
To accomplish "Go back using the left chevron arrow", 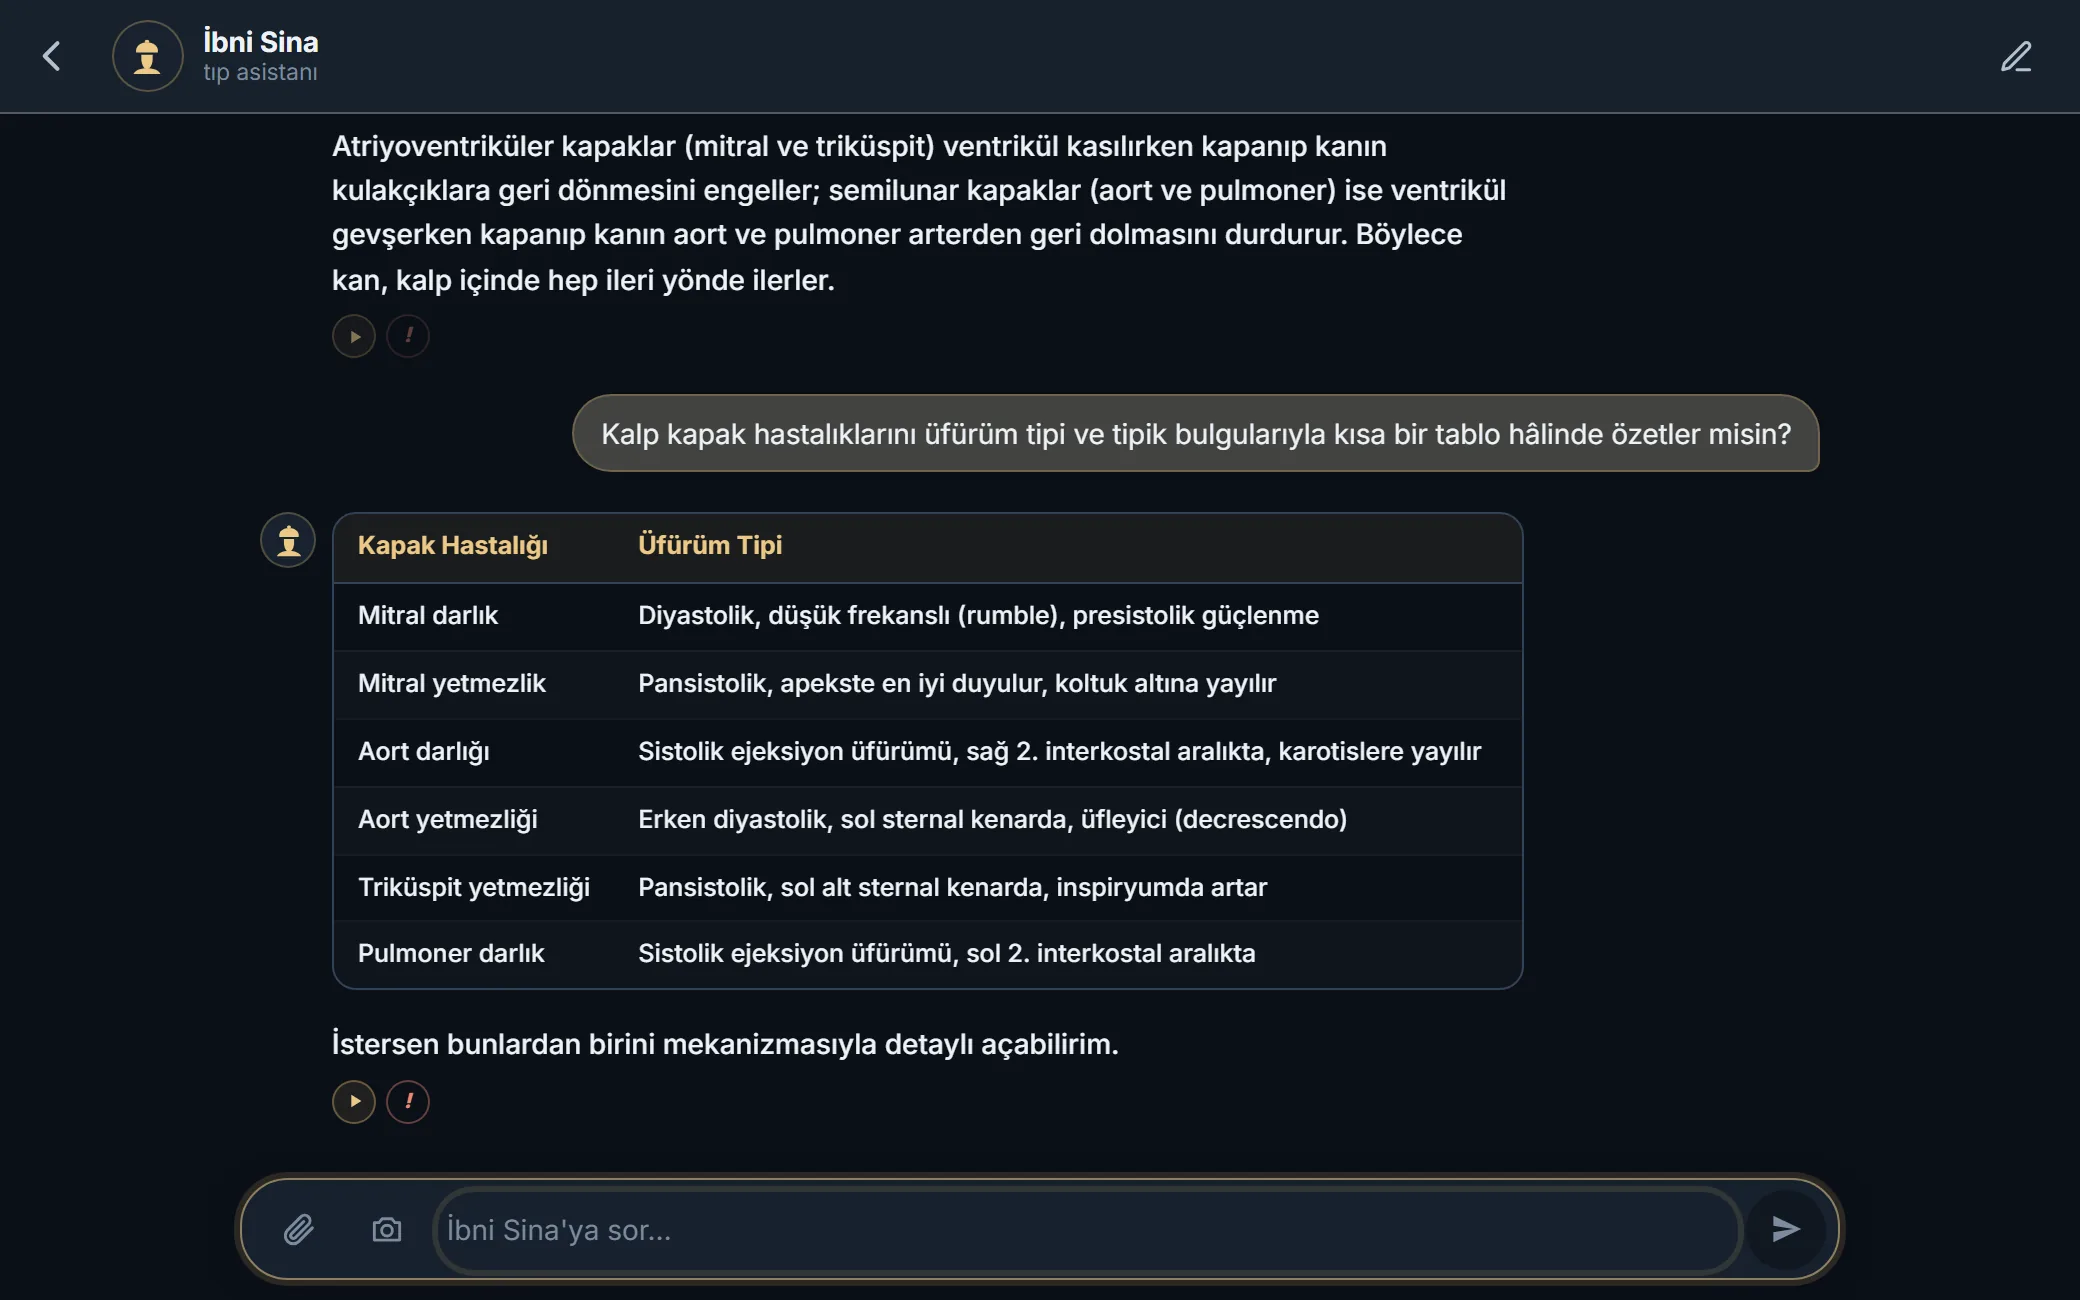I will pos(52,56).
